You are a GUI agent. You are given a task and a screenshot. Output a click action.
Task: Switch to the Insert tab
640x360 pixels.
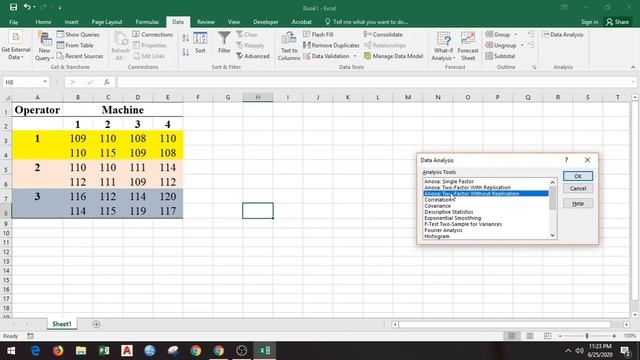tap(71, 22)
